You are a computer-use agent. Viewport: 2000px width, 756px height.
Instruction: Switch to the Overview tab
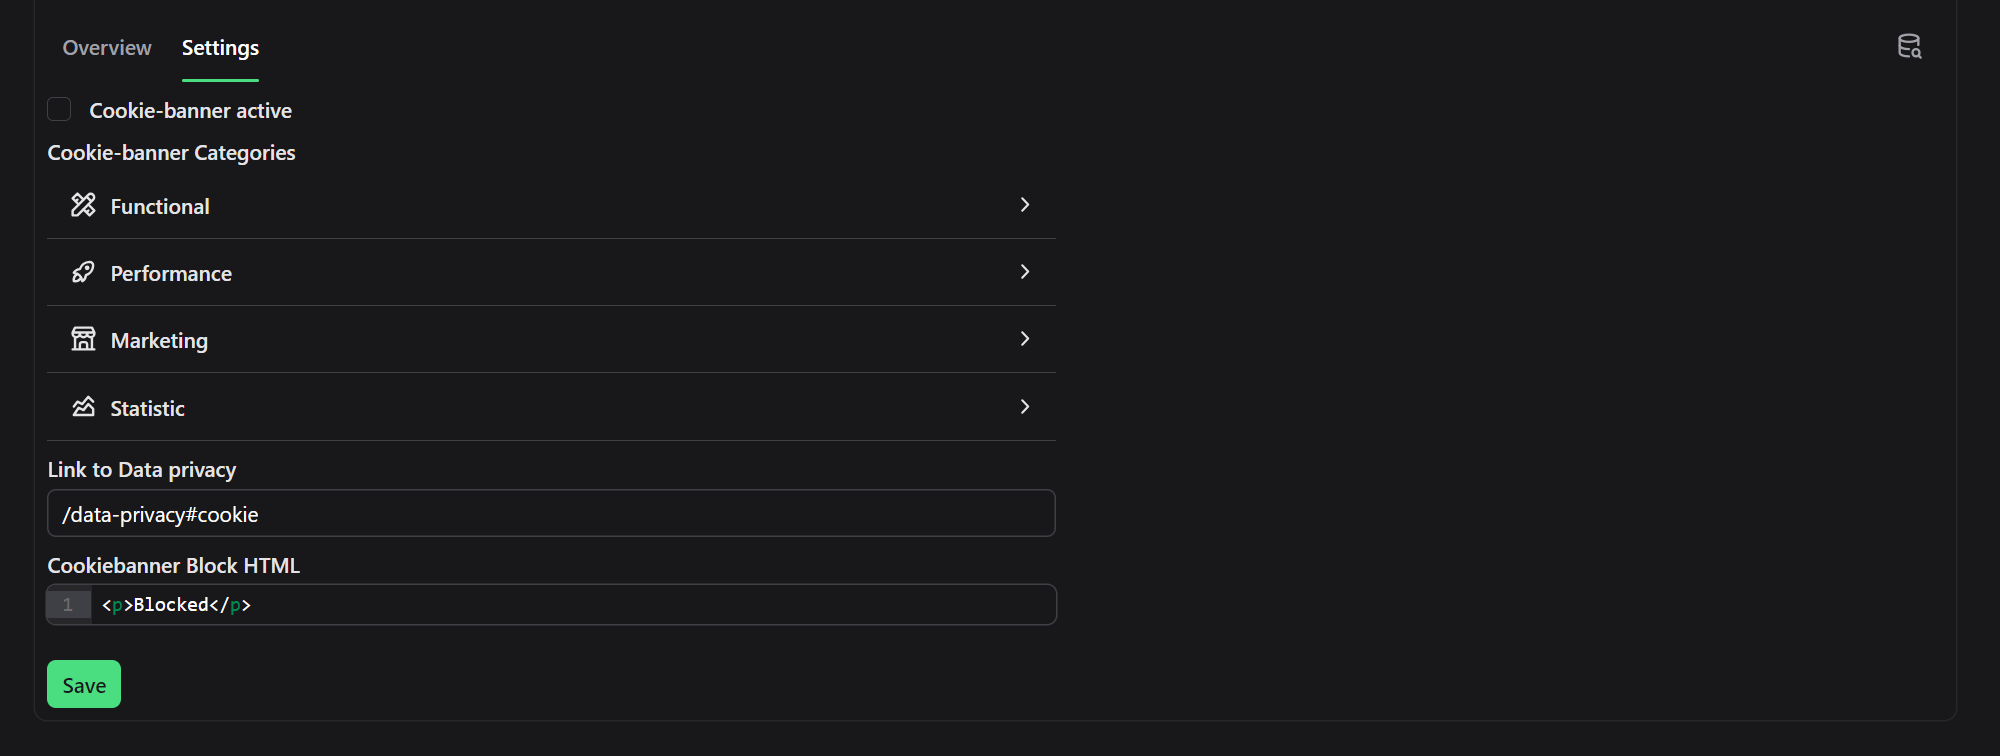[107, 48]
